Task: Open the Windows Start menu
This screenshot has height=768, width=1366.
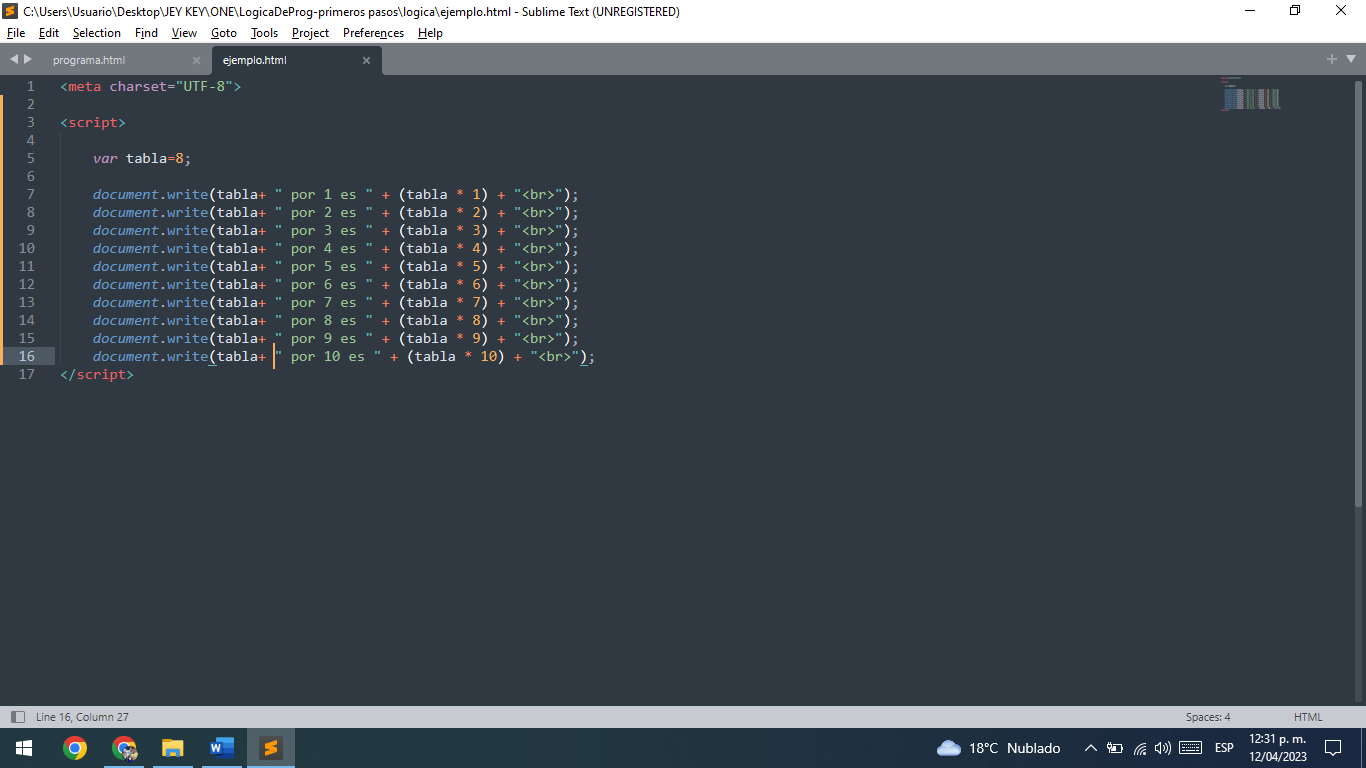Action: [24, 748]
